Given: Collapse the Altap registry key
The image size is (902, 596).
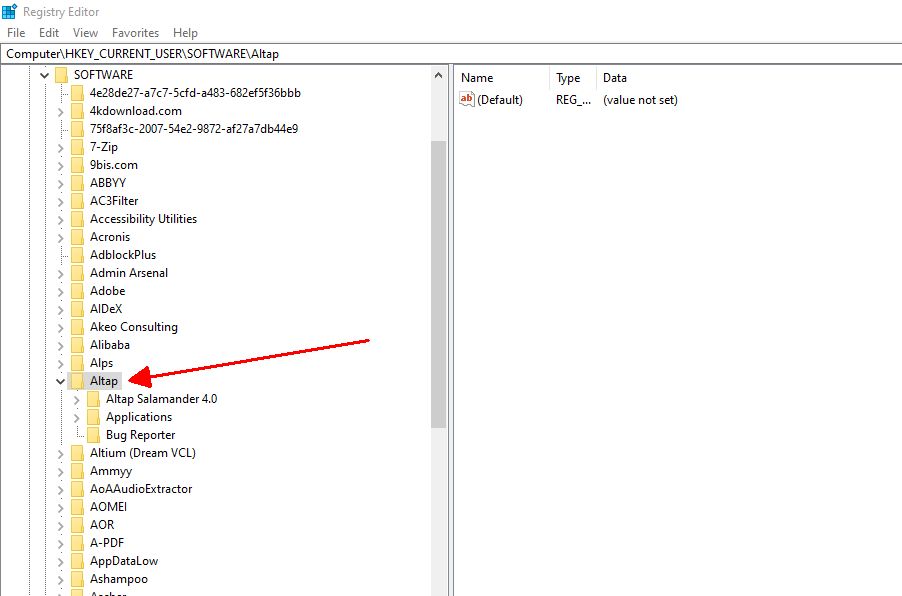Looking at the screenshot, I should click(x=60, y=381).
